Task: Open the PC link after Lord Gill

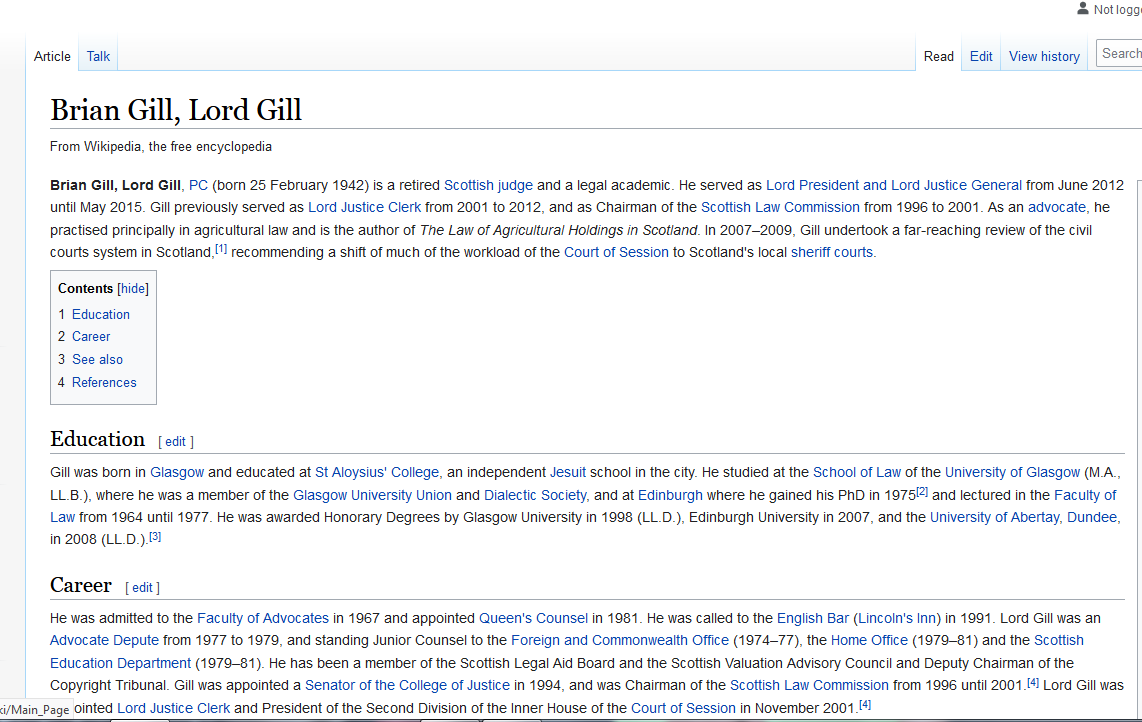Action: pyautogui.click(x=198, y=185)
